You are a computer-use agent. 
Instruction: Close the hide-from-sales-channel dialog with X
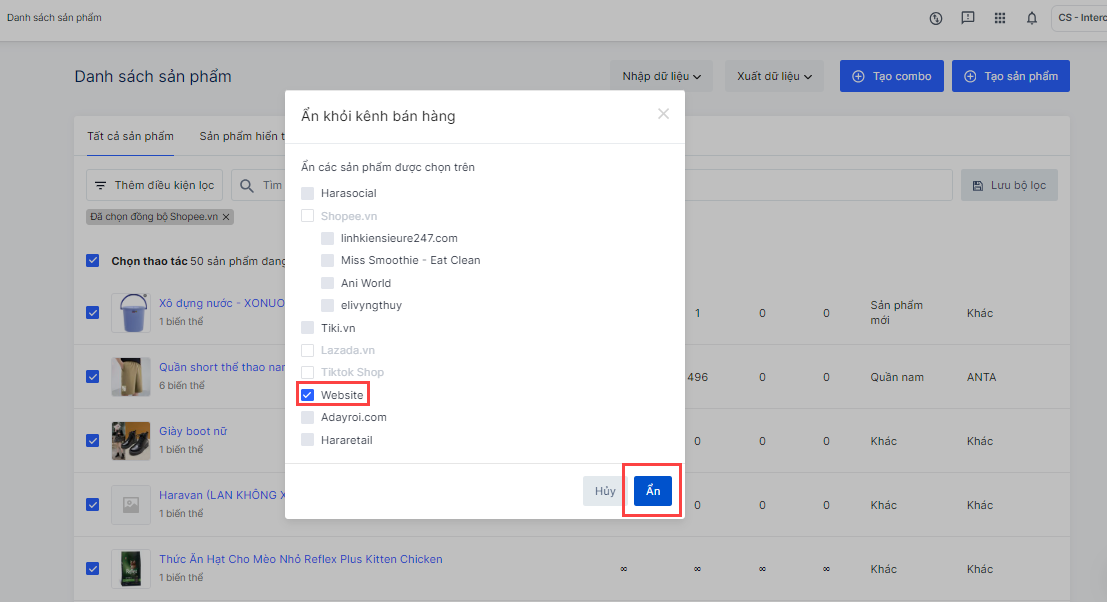[663, 114]
